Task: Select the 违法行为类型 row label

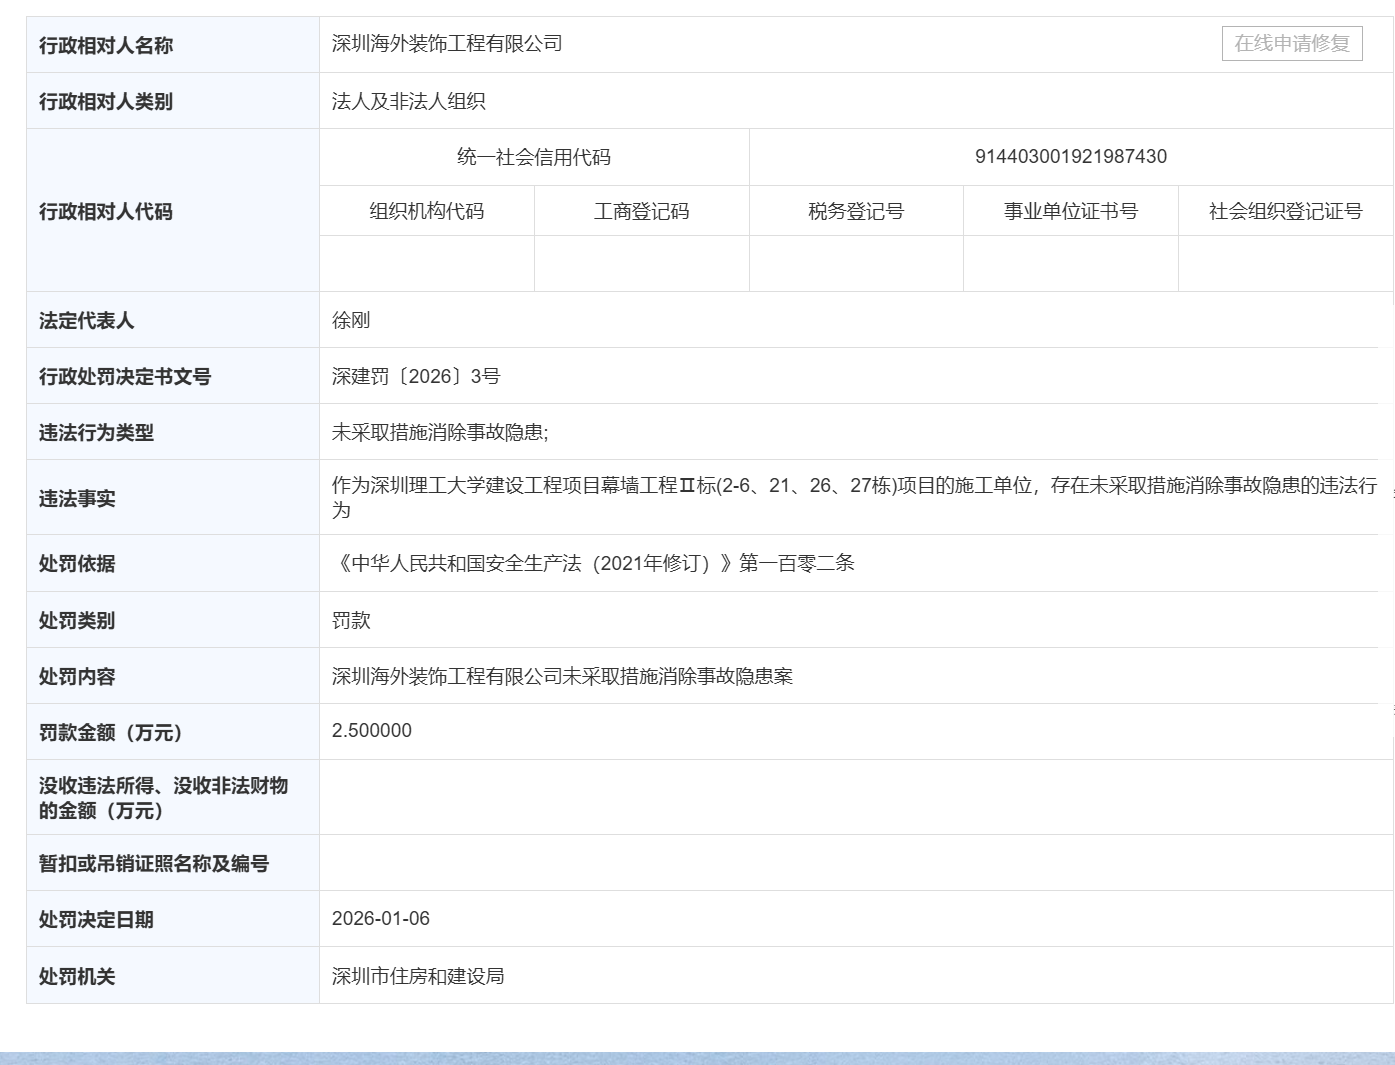Action: tap(96, 432)
